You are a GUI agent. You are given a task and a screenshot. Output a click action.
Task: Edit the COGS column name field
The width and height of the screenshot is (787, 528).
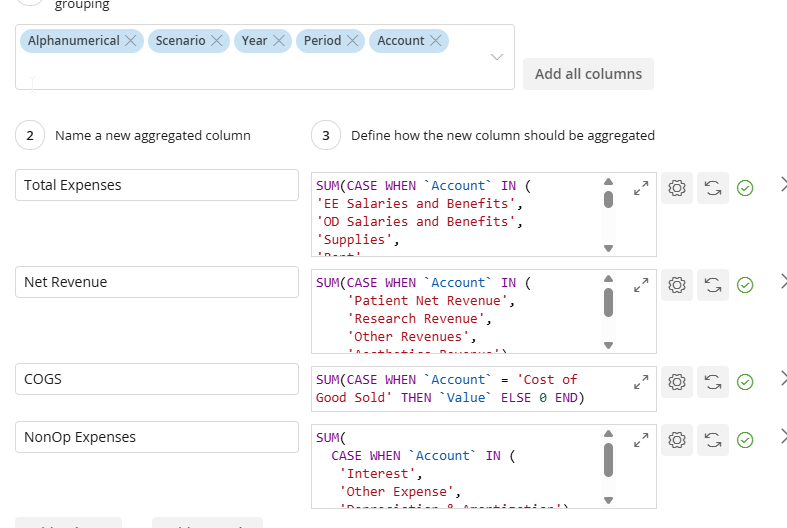pos(157,379)
